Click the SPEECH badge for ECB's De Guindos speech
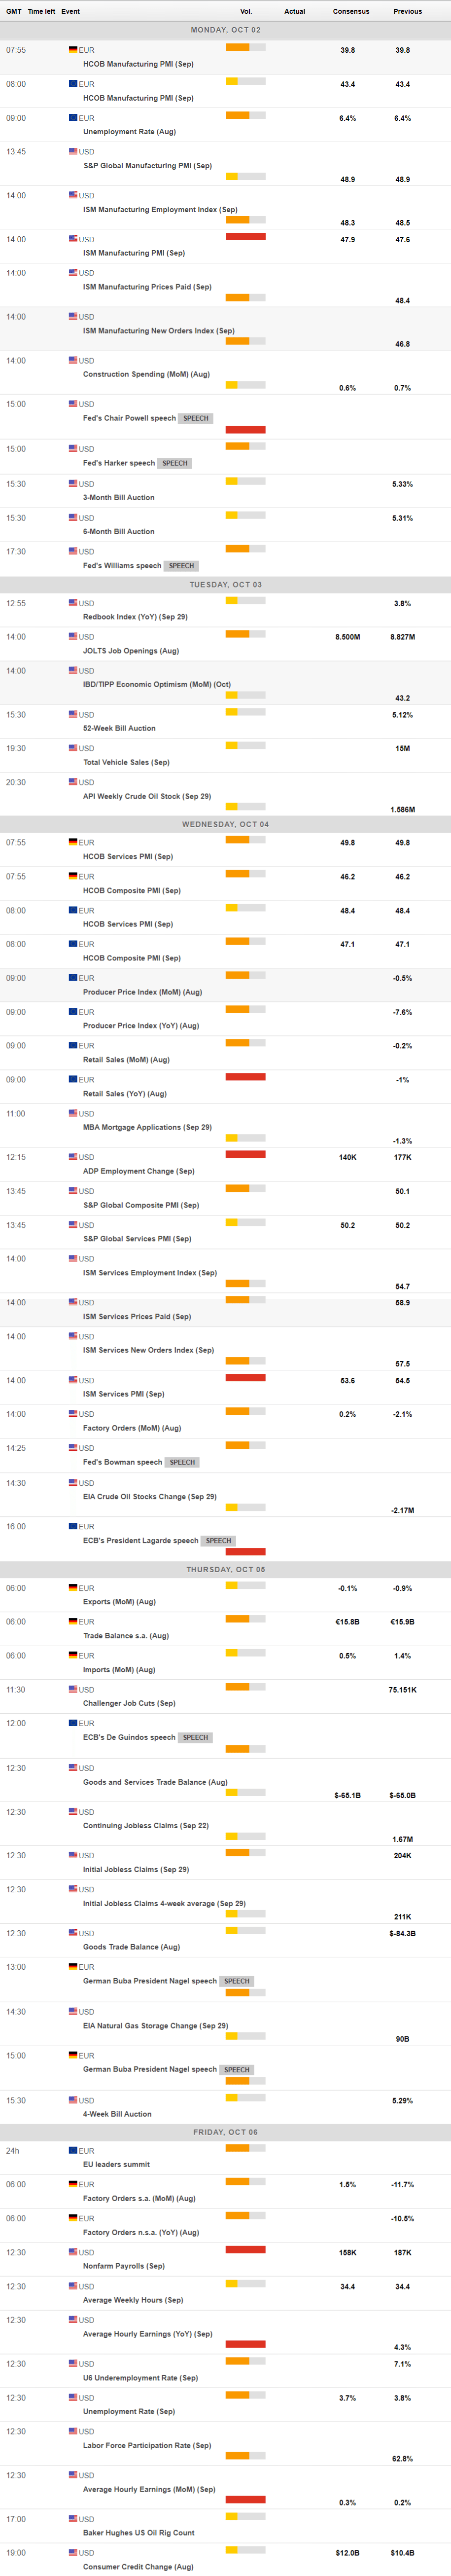Screen dimensions: 451x2576 tap(195, 1737)
